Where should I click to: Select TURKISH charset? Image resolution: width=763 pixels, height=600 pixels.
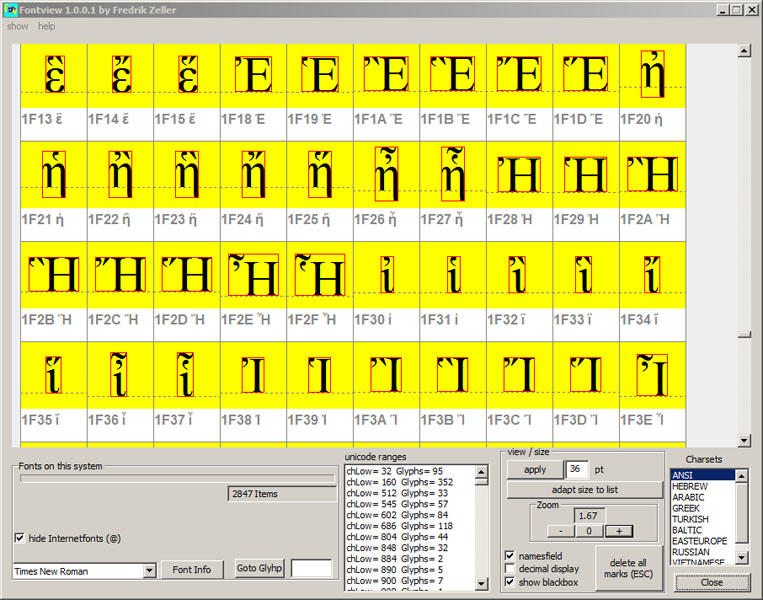point(703,519)
